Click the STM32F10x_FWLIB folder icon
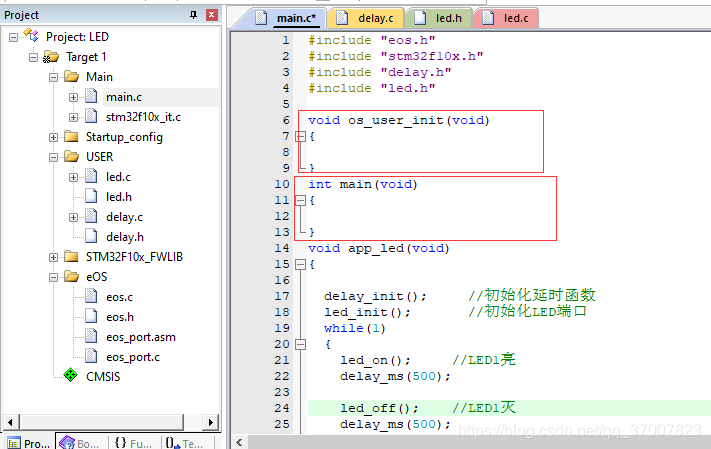The width and height of the screenshot is (711, 449). coord(71,257)
